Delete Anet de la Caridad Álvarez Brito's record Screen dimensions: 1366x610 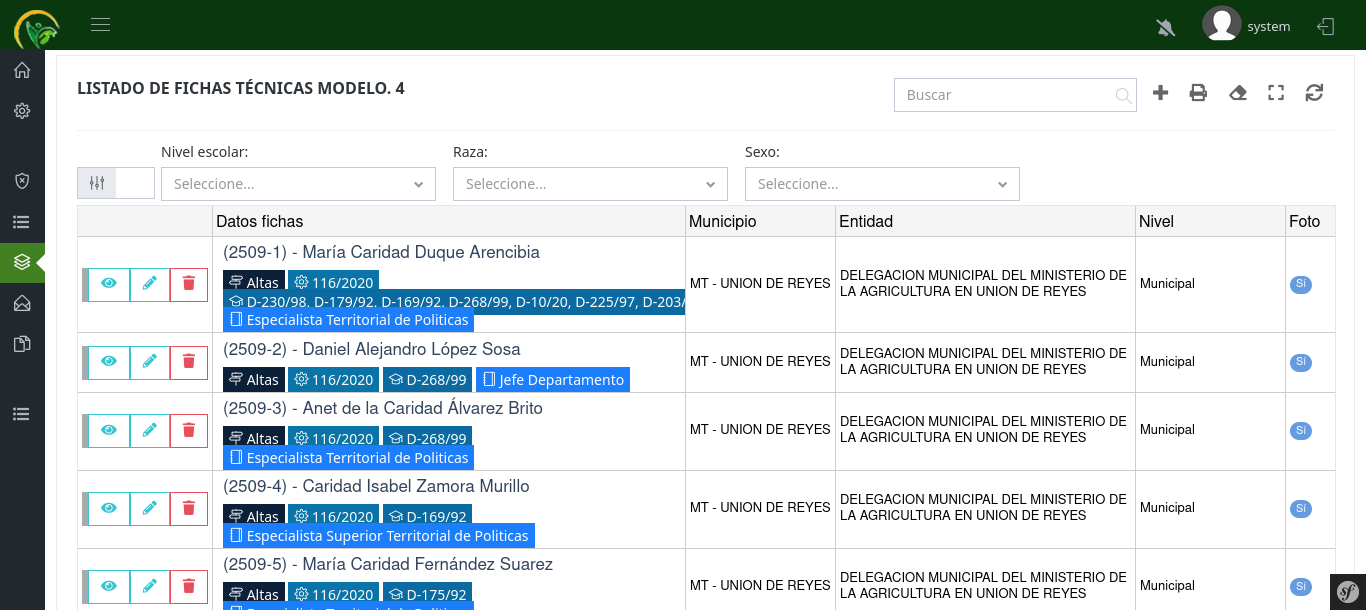click(189, 430)
